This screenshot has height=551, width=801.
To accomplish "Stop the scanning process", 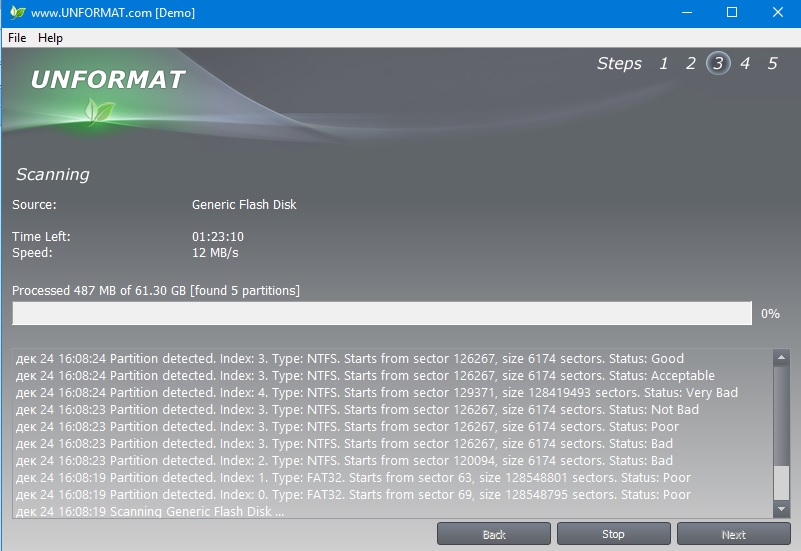I will [x=613, y=534].
